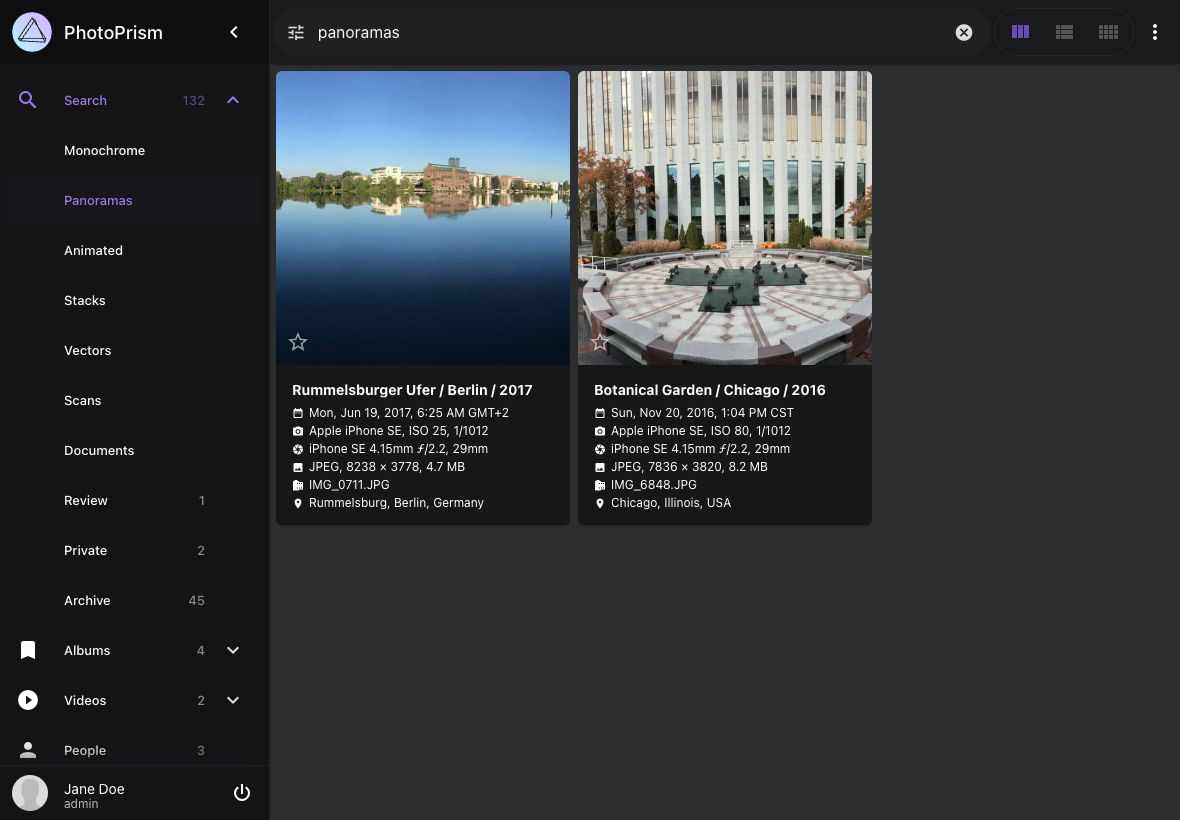
Task: Open the Archive section
Action: [87, 600]
